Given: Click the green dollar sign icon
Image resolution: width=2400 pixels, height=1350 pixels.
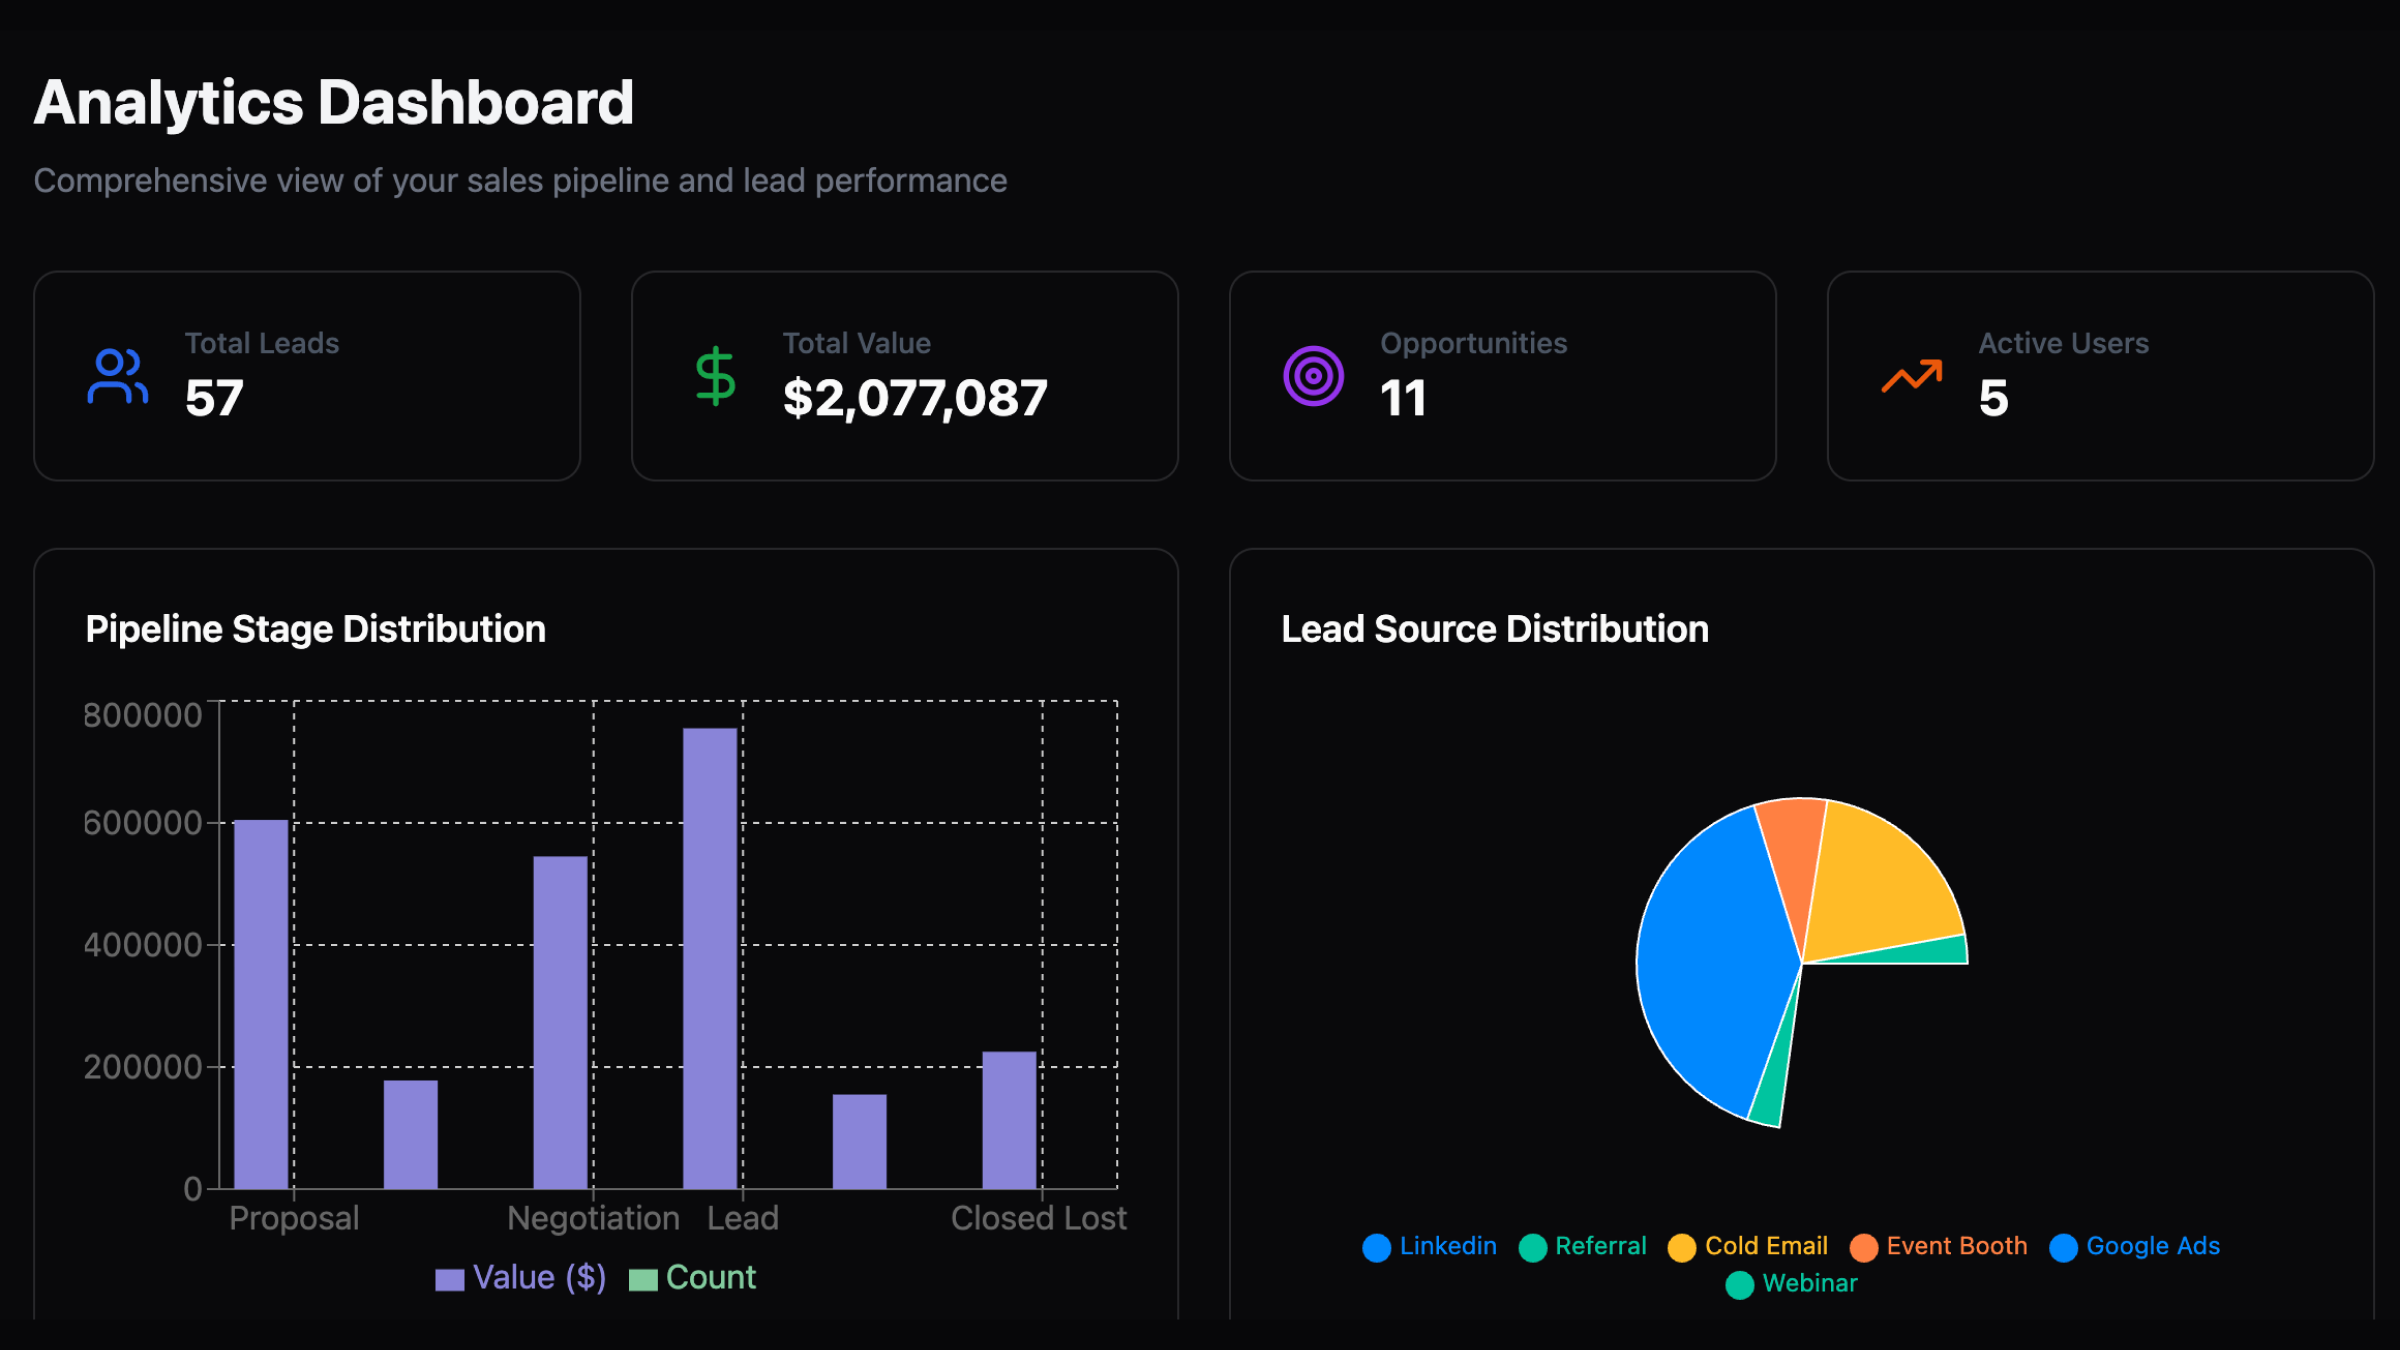Looking at the screenshot, I should coord(715,376).
